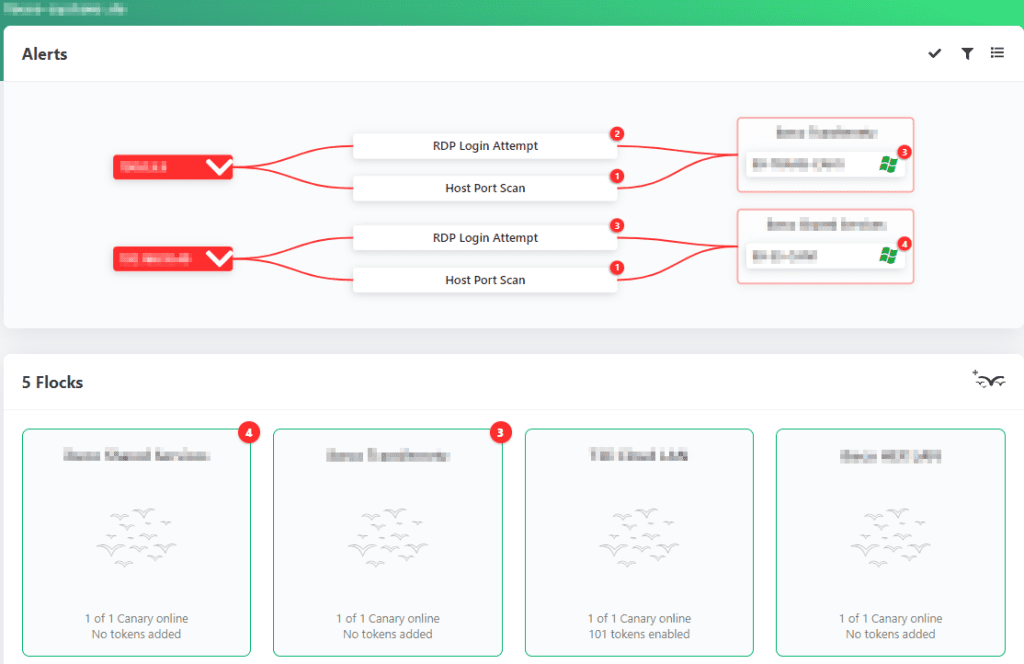
Task: Select the upper RDP Login Attempt alert node
Action: click(x=485, y=146)
